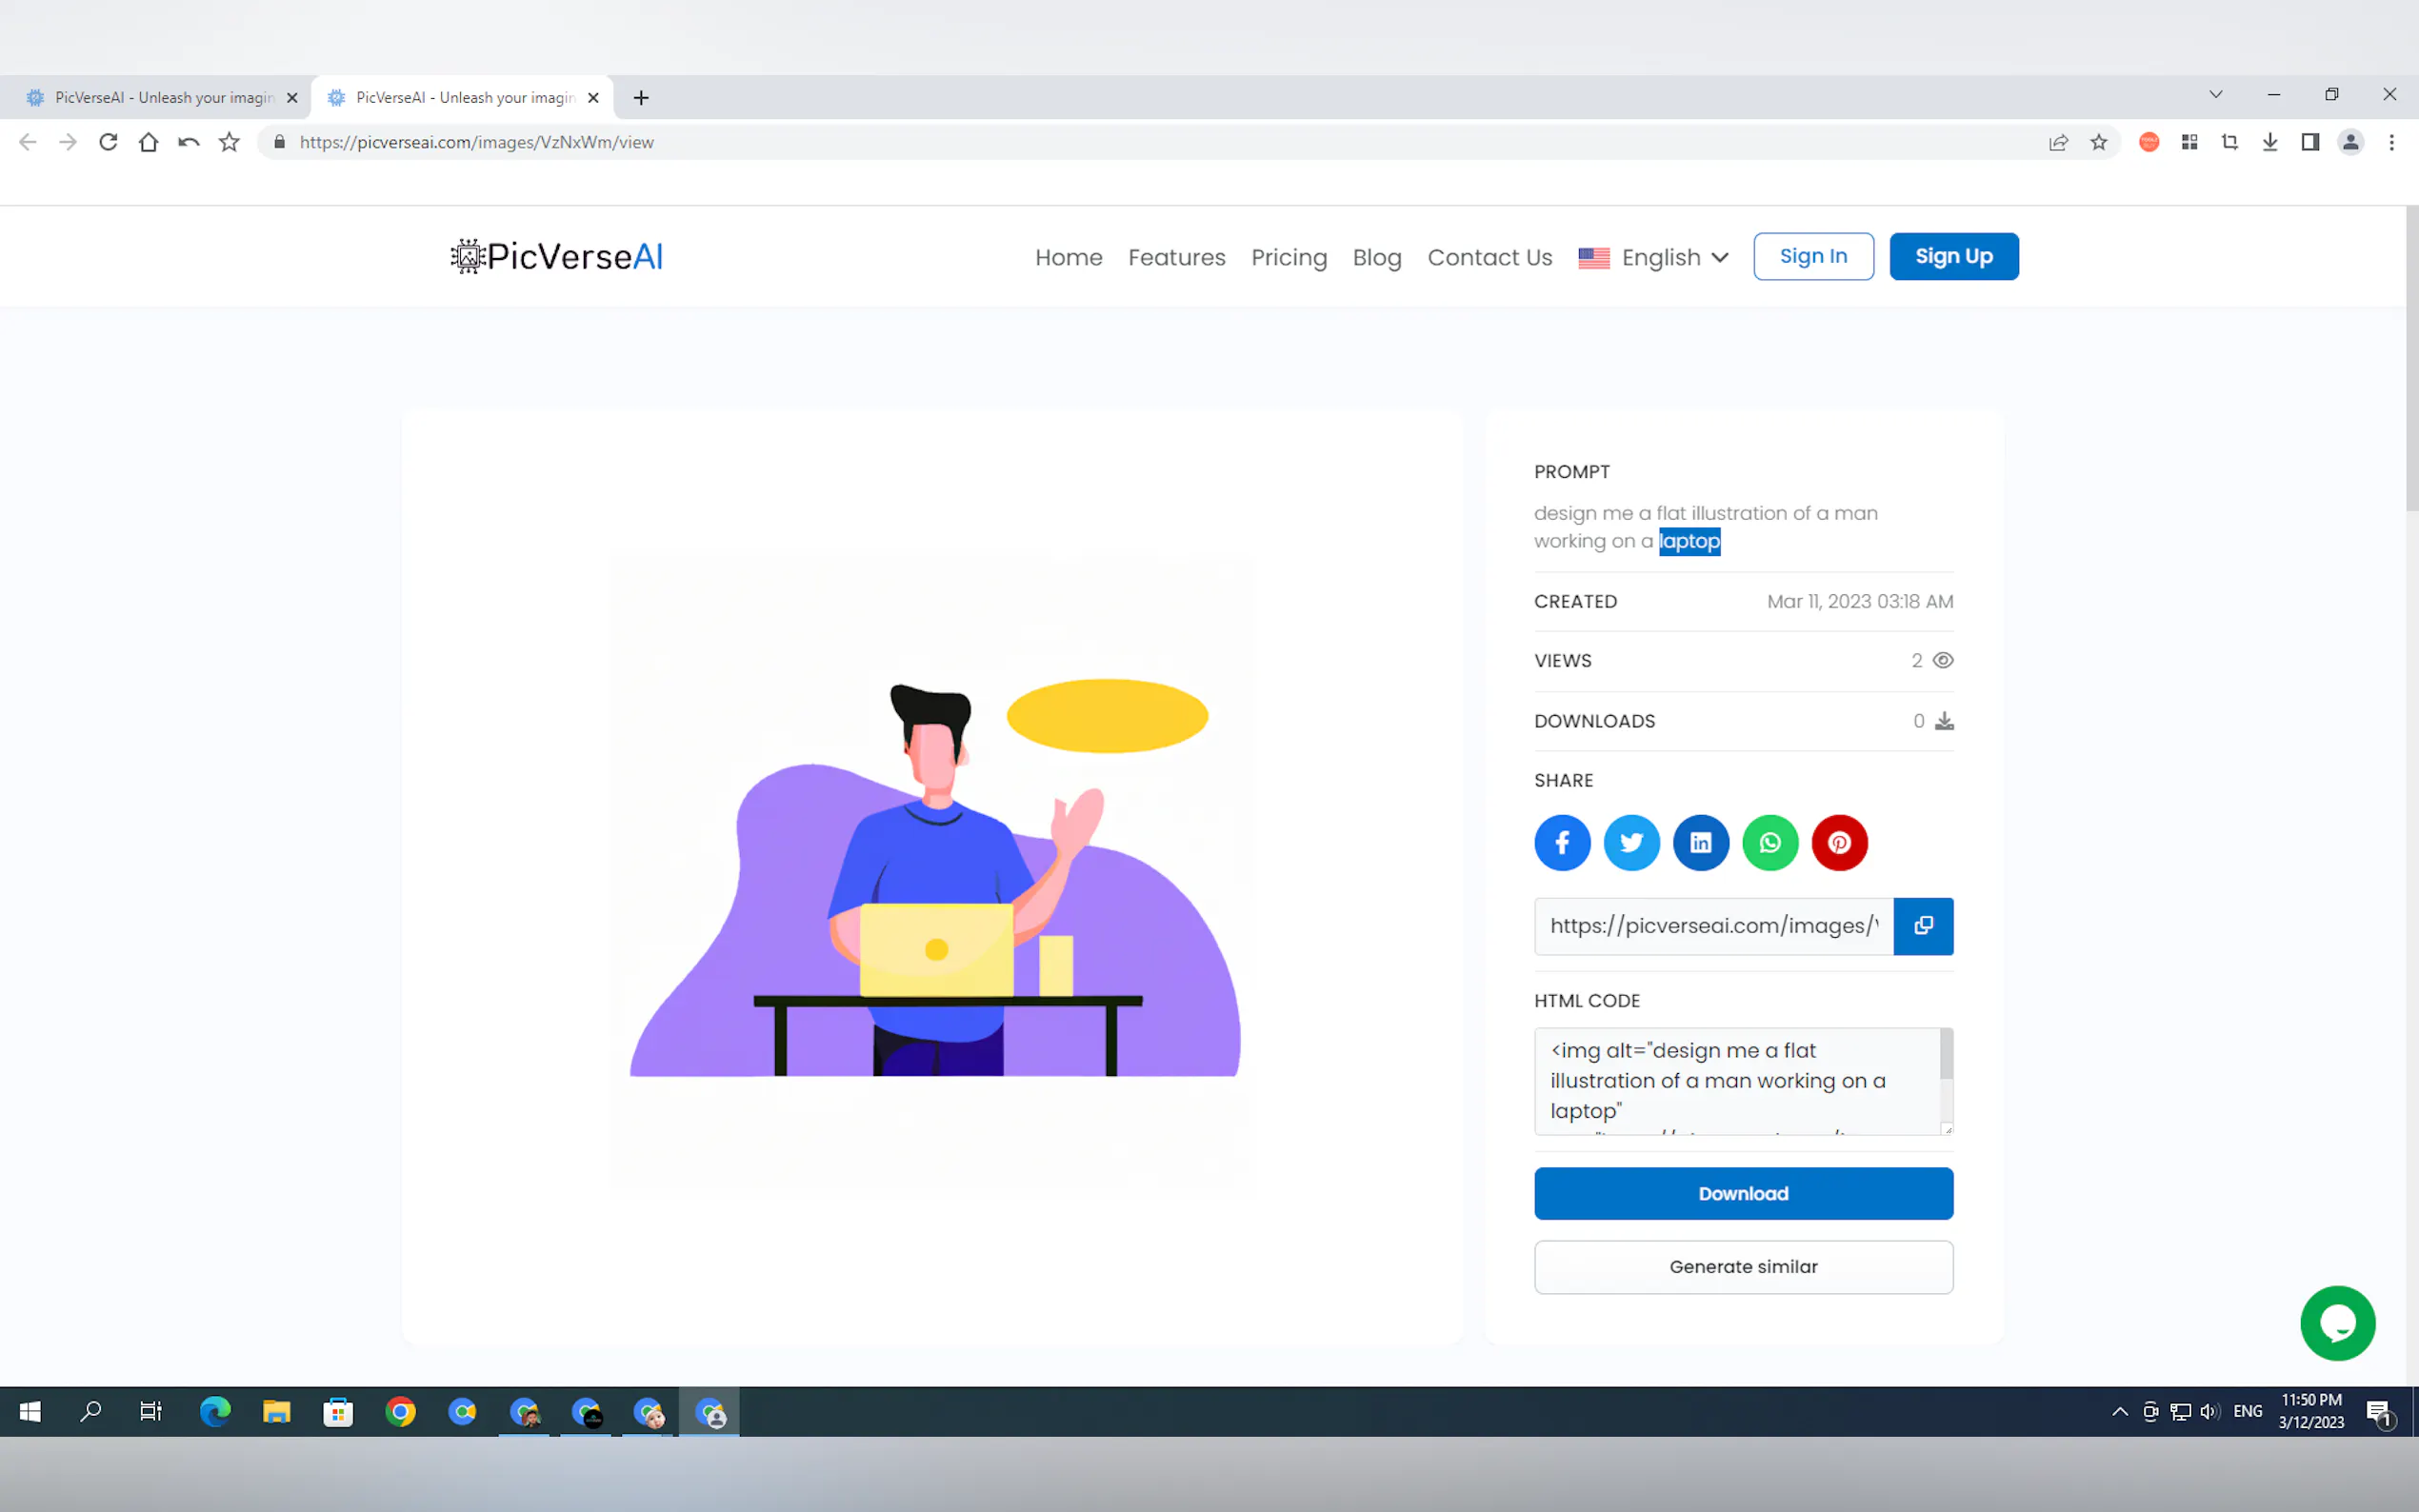
Task: Open the green chat bubble
Action: (2337, 1323)
